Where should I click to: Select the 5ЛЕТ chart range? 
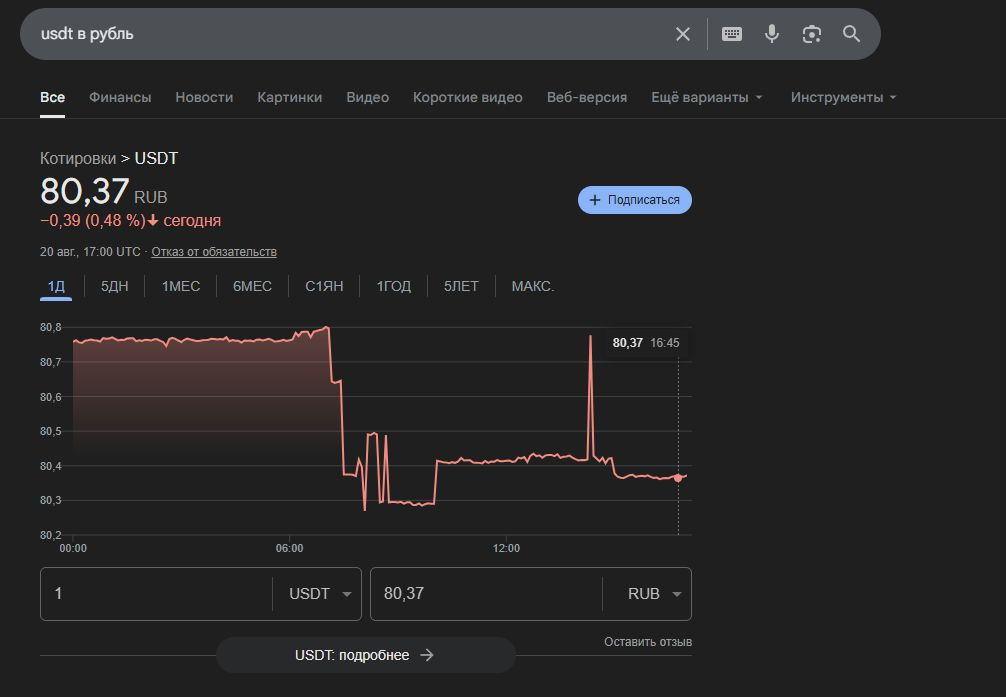tap(461, 286)
